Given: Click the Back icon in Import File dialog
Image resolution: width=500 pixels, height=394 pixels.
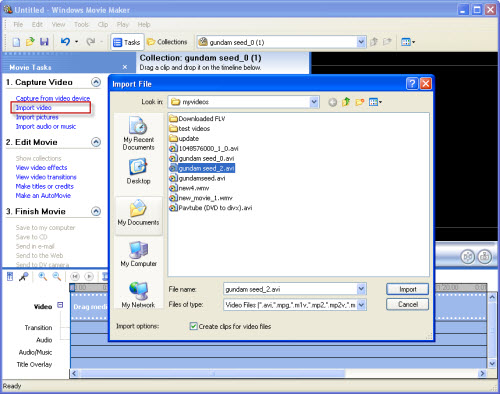Looking at the screenshot, I should [x=332, y=102].
